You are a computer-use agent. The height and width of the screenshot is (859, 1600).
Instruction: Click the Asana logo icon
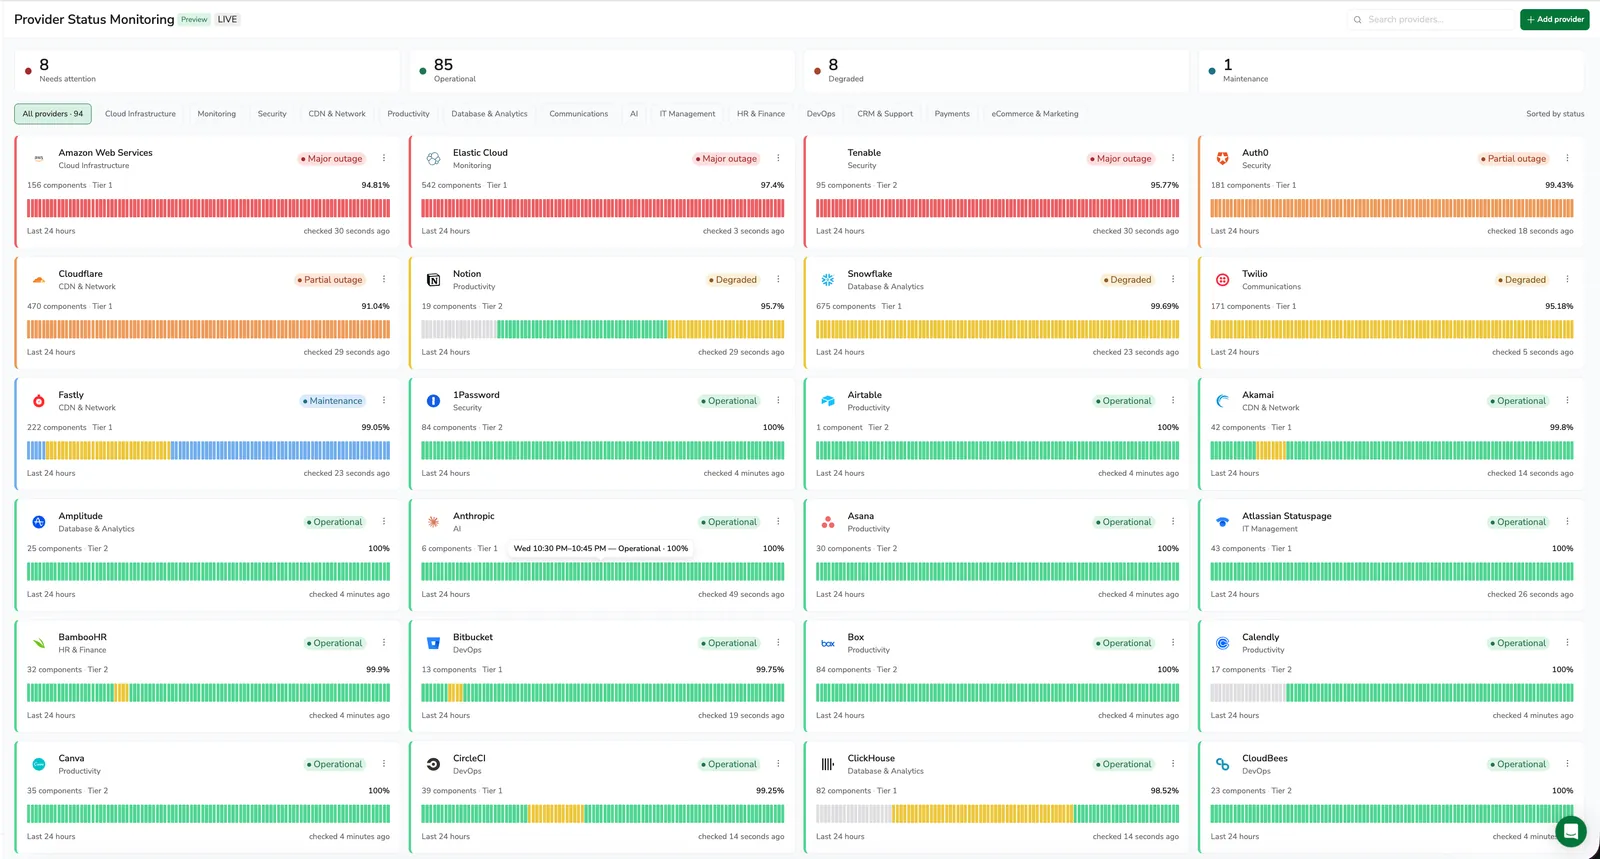coord(828,522)
